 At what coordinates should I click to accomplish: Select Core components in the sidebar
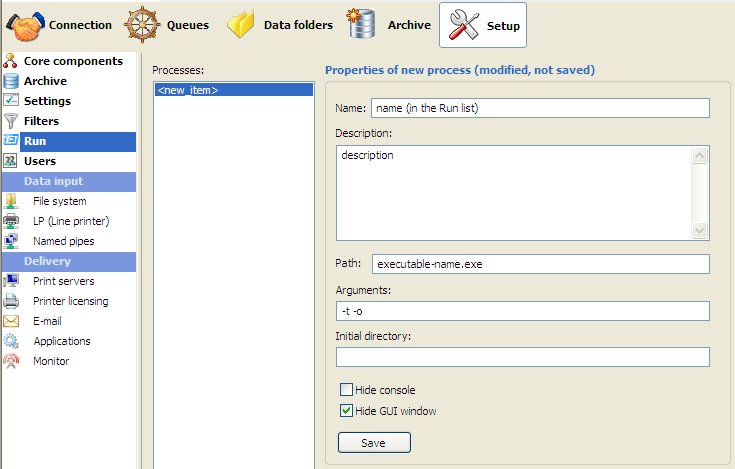click(72, 61)
